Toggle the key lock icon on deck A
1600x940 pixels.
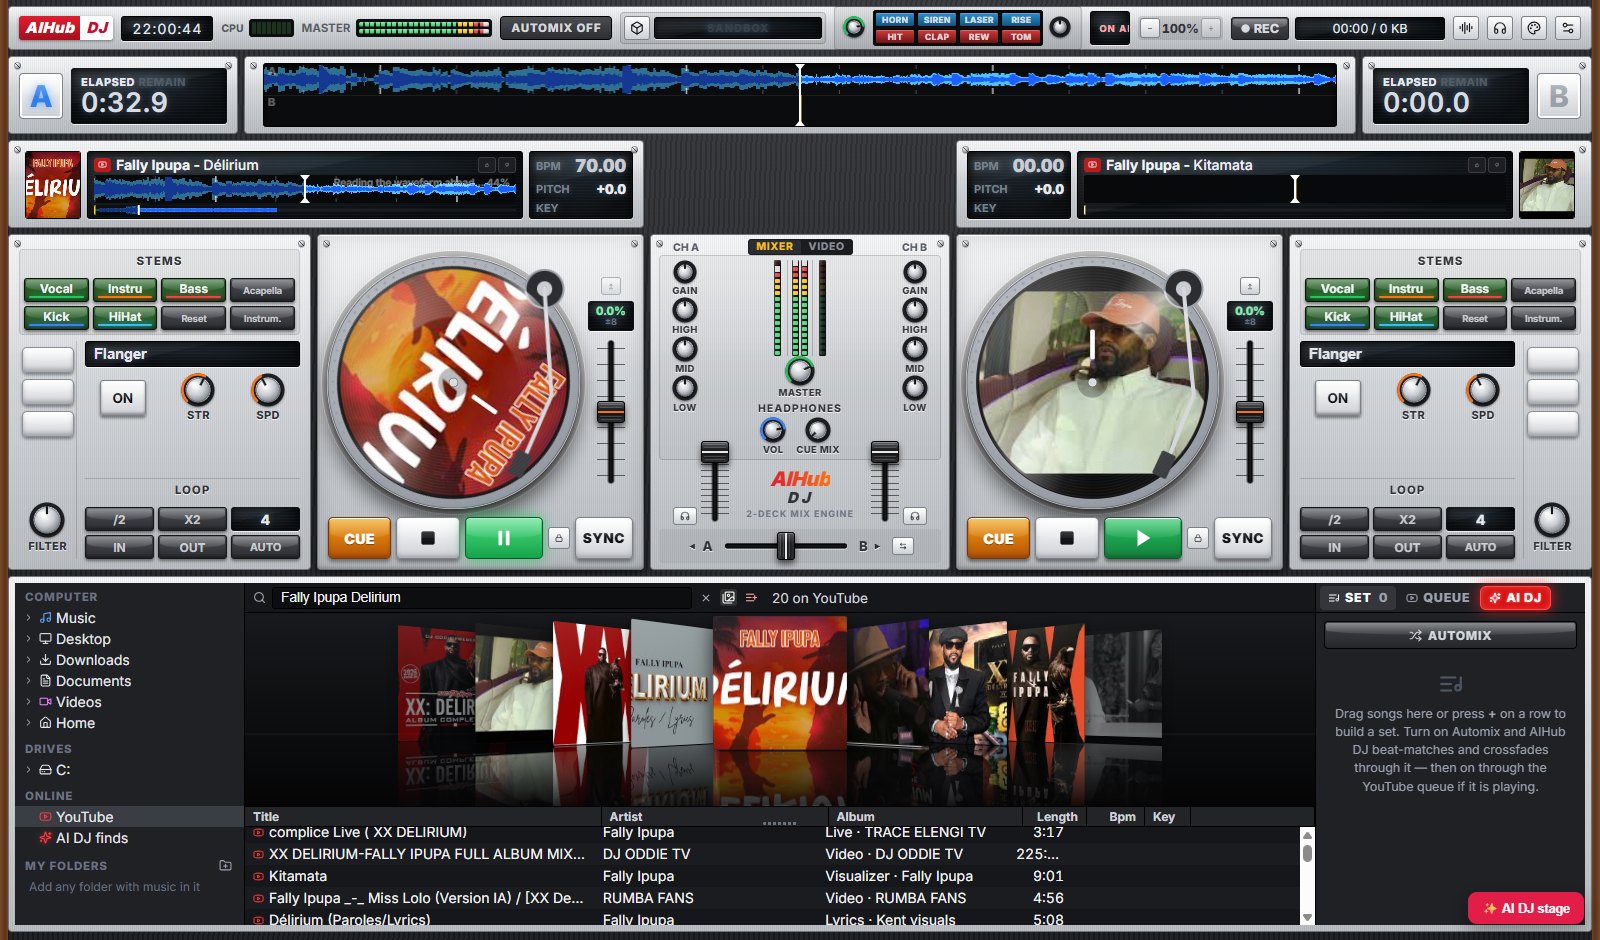coord(559,538)
